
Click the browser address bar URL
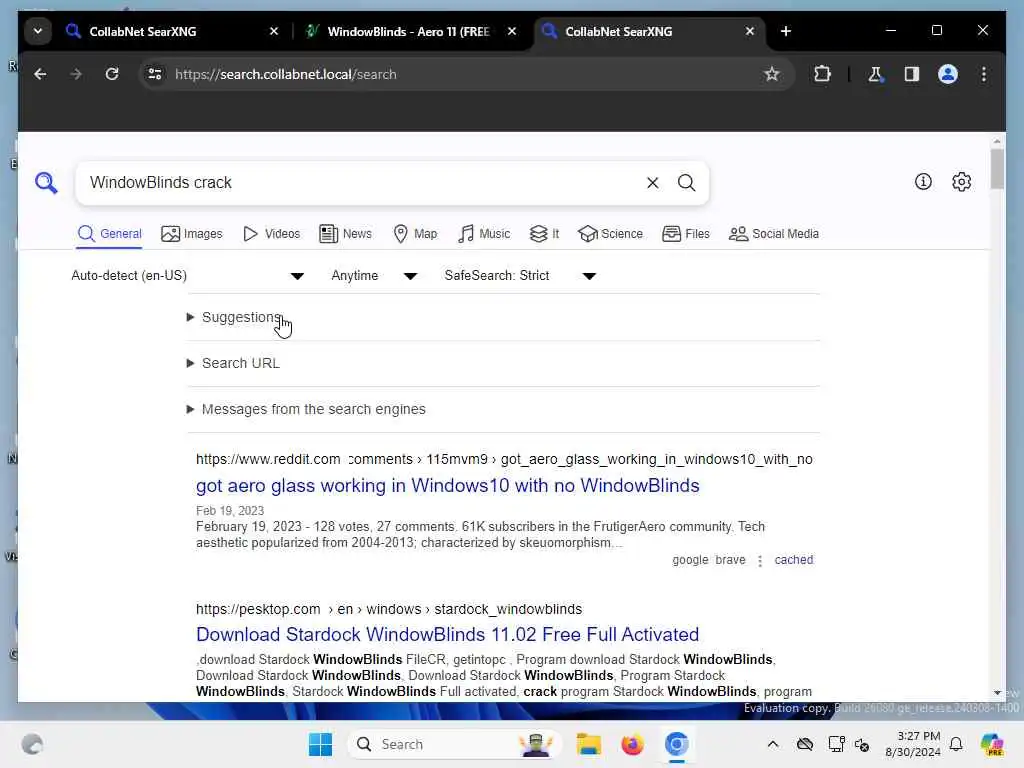coord(285,74)
